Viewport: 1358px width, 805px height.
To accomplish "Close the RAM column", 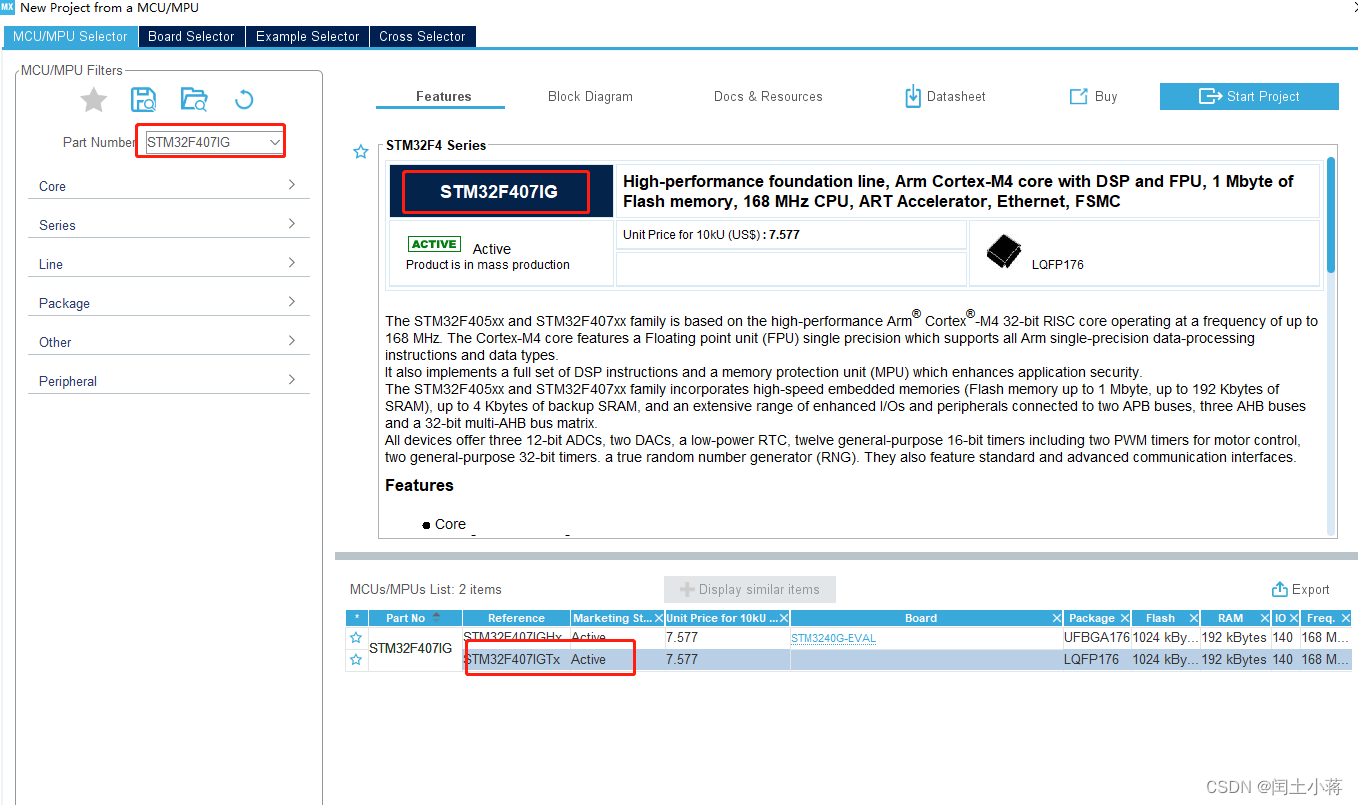I will (1265, 618).
